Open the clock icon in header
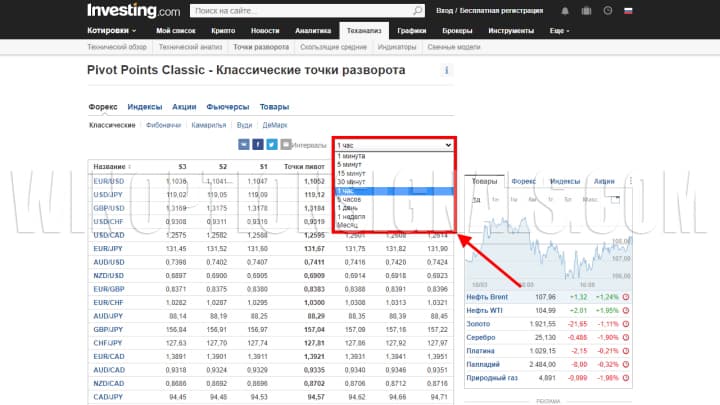 coord(608,11)
